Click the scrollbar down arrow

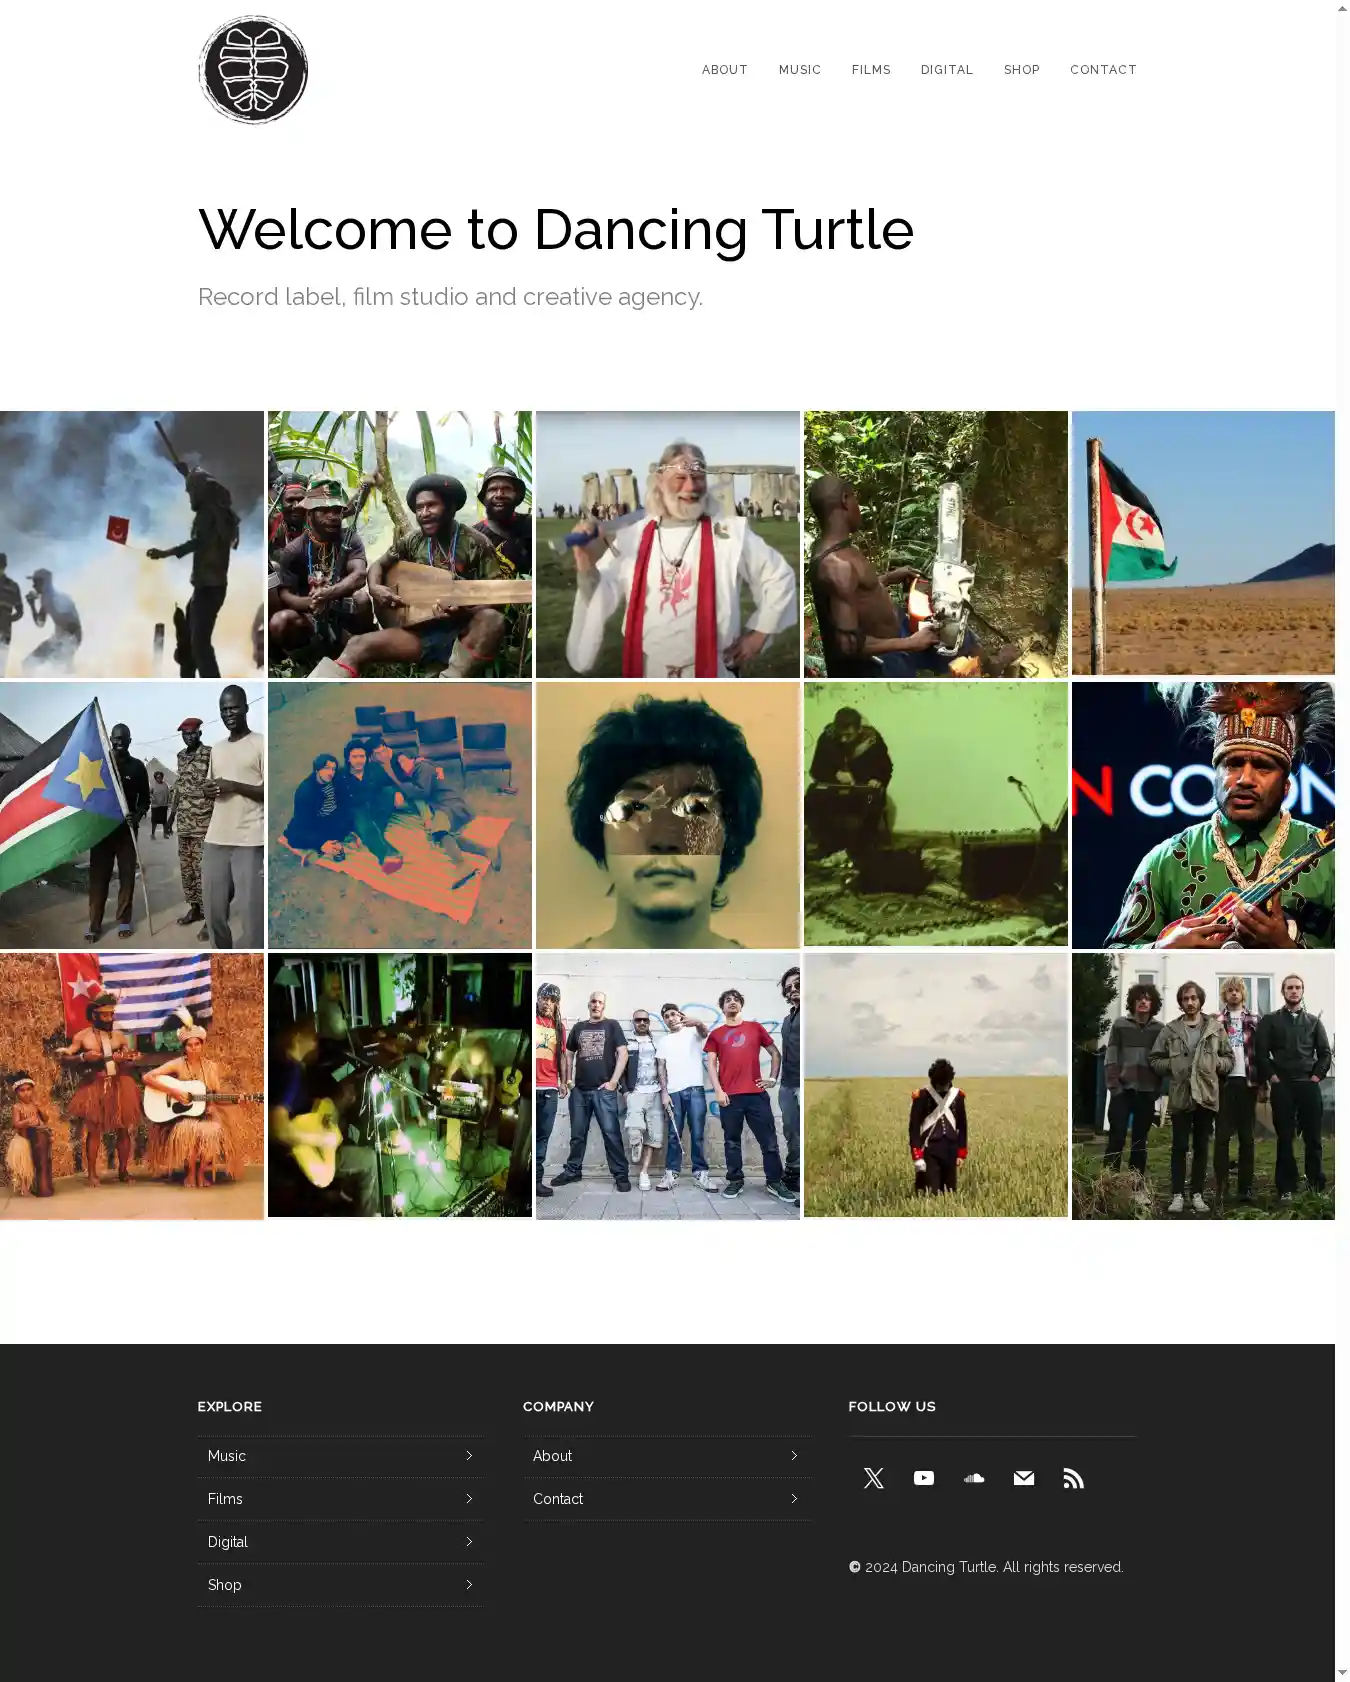tap(1342, 1673)
